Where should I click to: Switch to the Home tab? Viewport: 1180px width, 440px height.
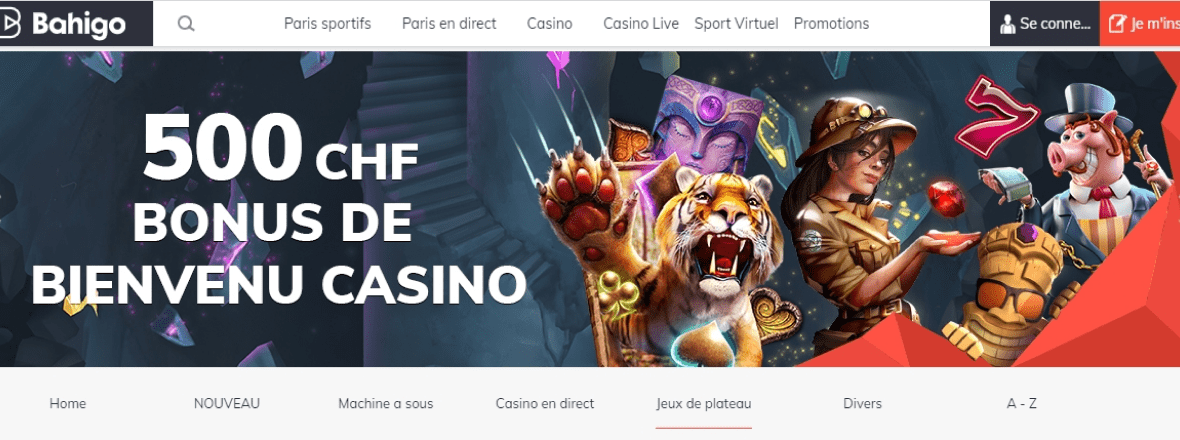point(68,404)
